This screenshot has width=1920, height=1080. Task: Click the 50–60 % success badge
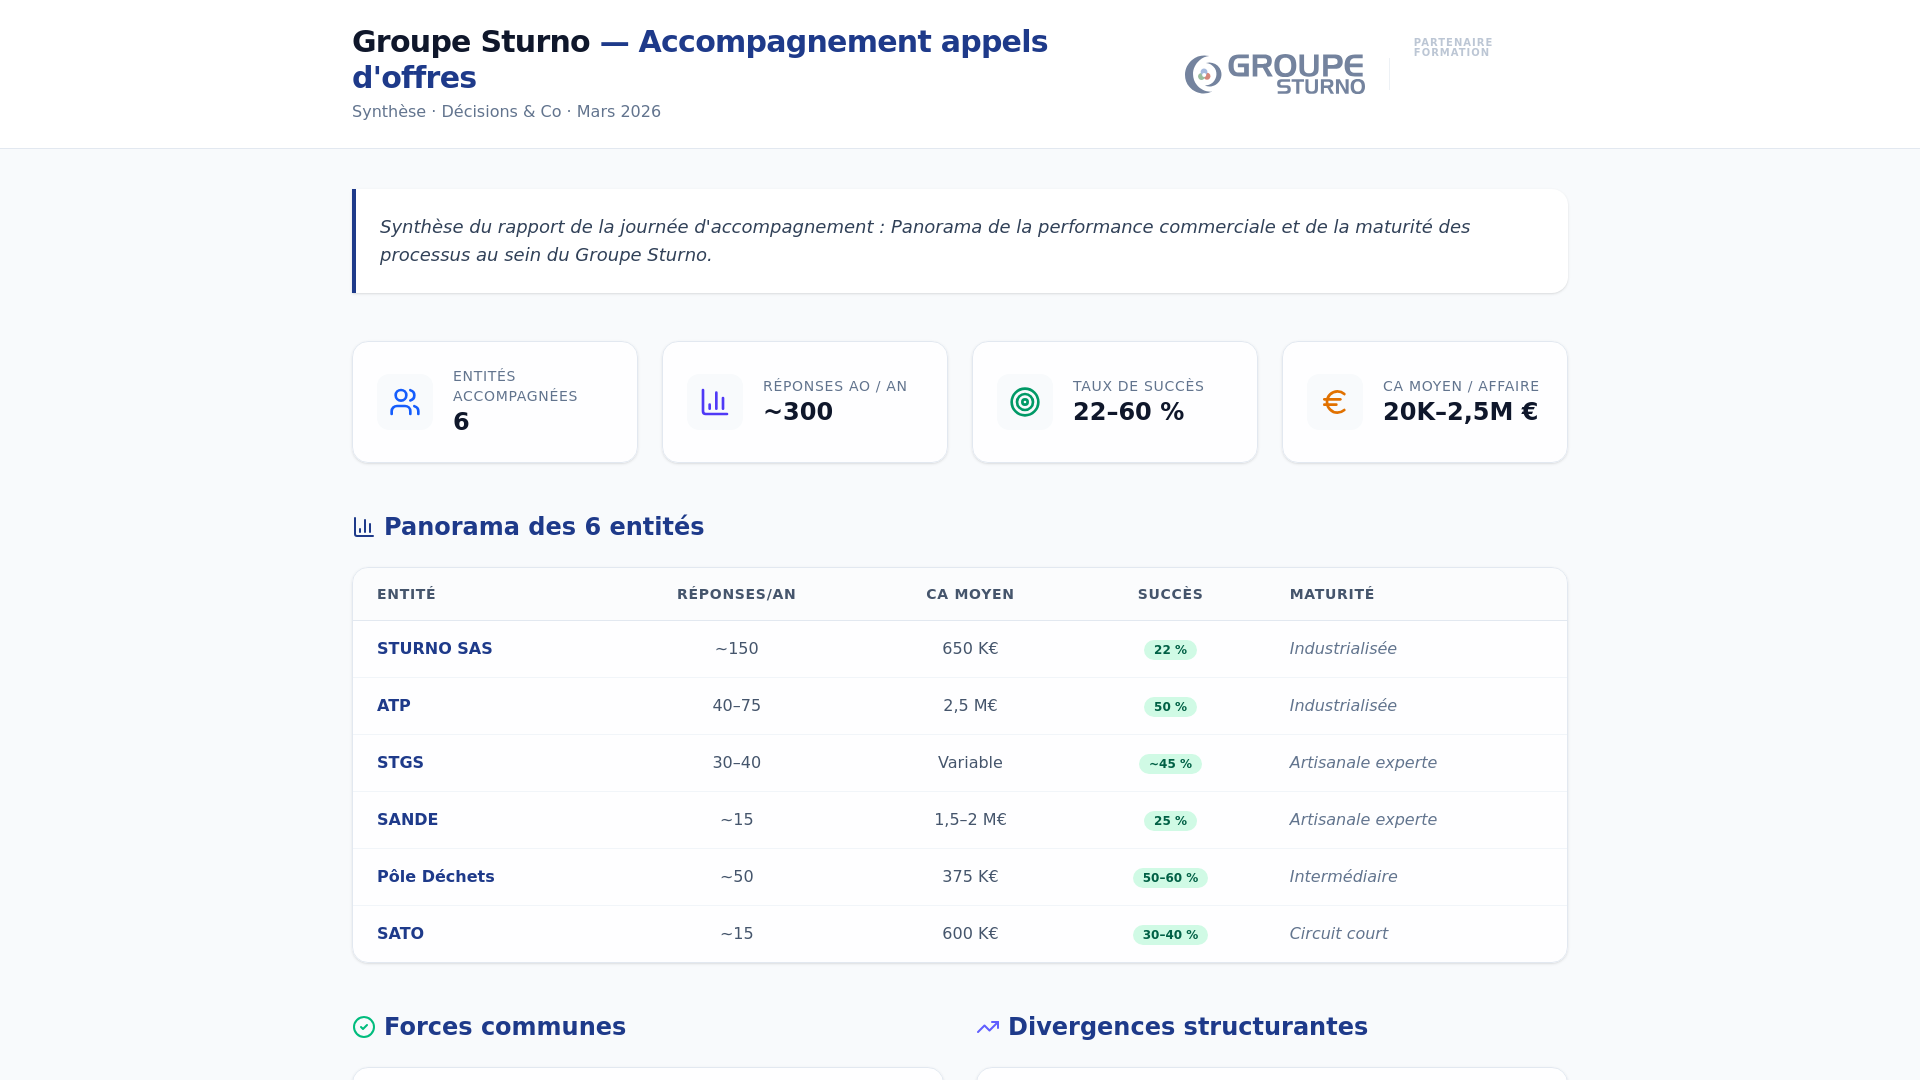tap(1170, 878)
